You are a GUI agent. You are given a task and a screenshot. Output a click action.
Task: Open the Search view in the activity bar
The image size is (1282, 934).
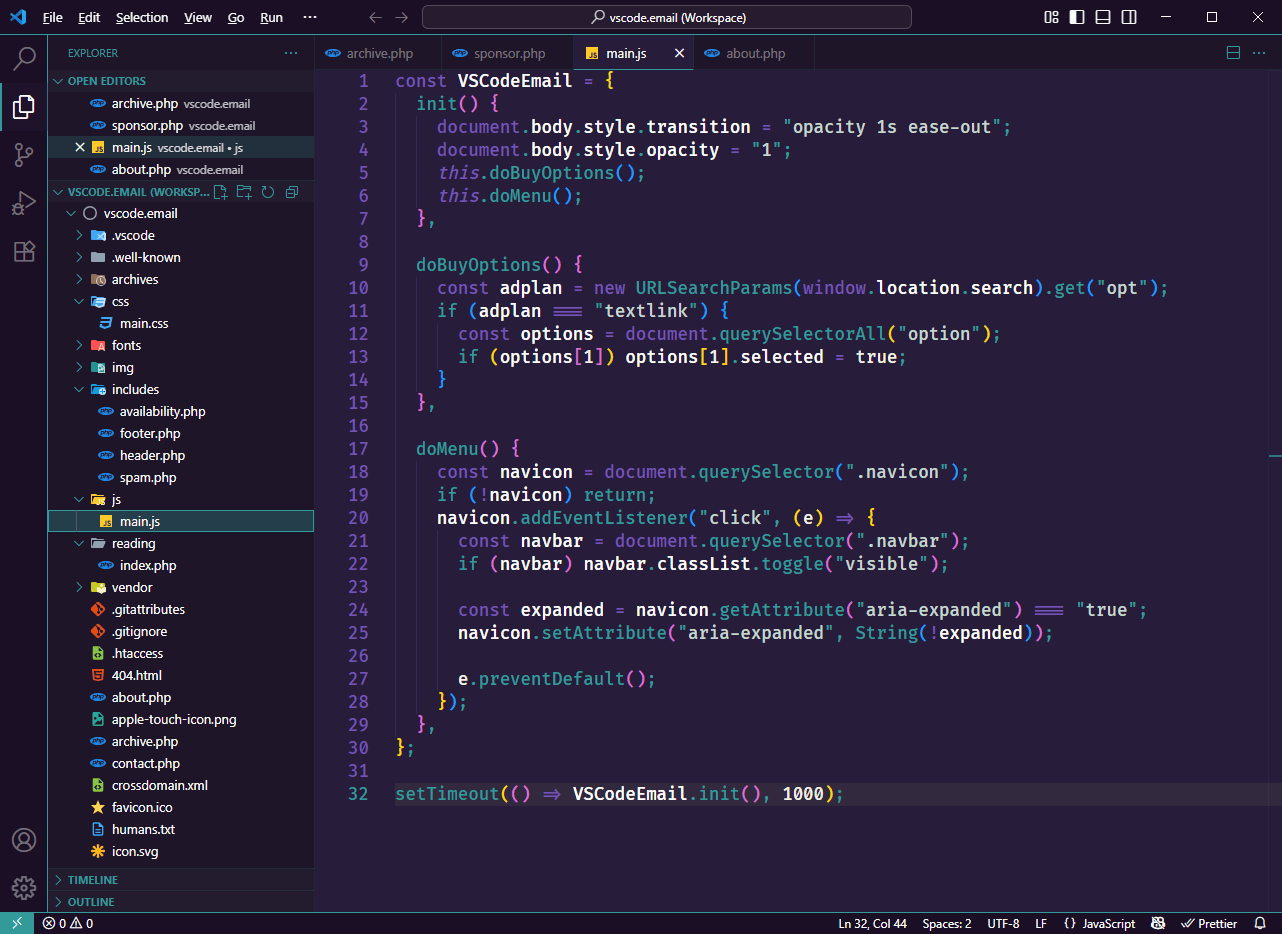click(24, 58)
